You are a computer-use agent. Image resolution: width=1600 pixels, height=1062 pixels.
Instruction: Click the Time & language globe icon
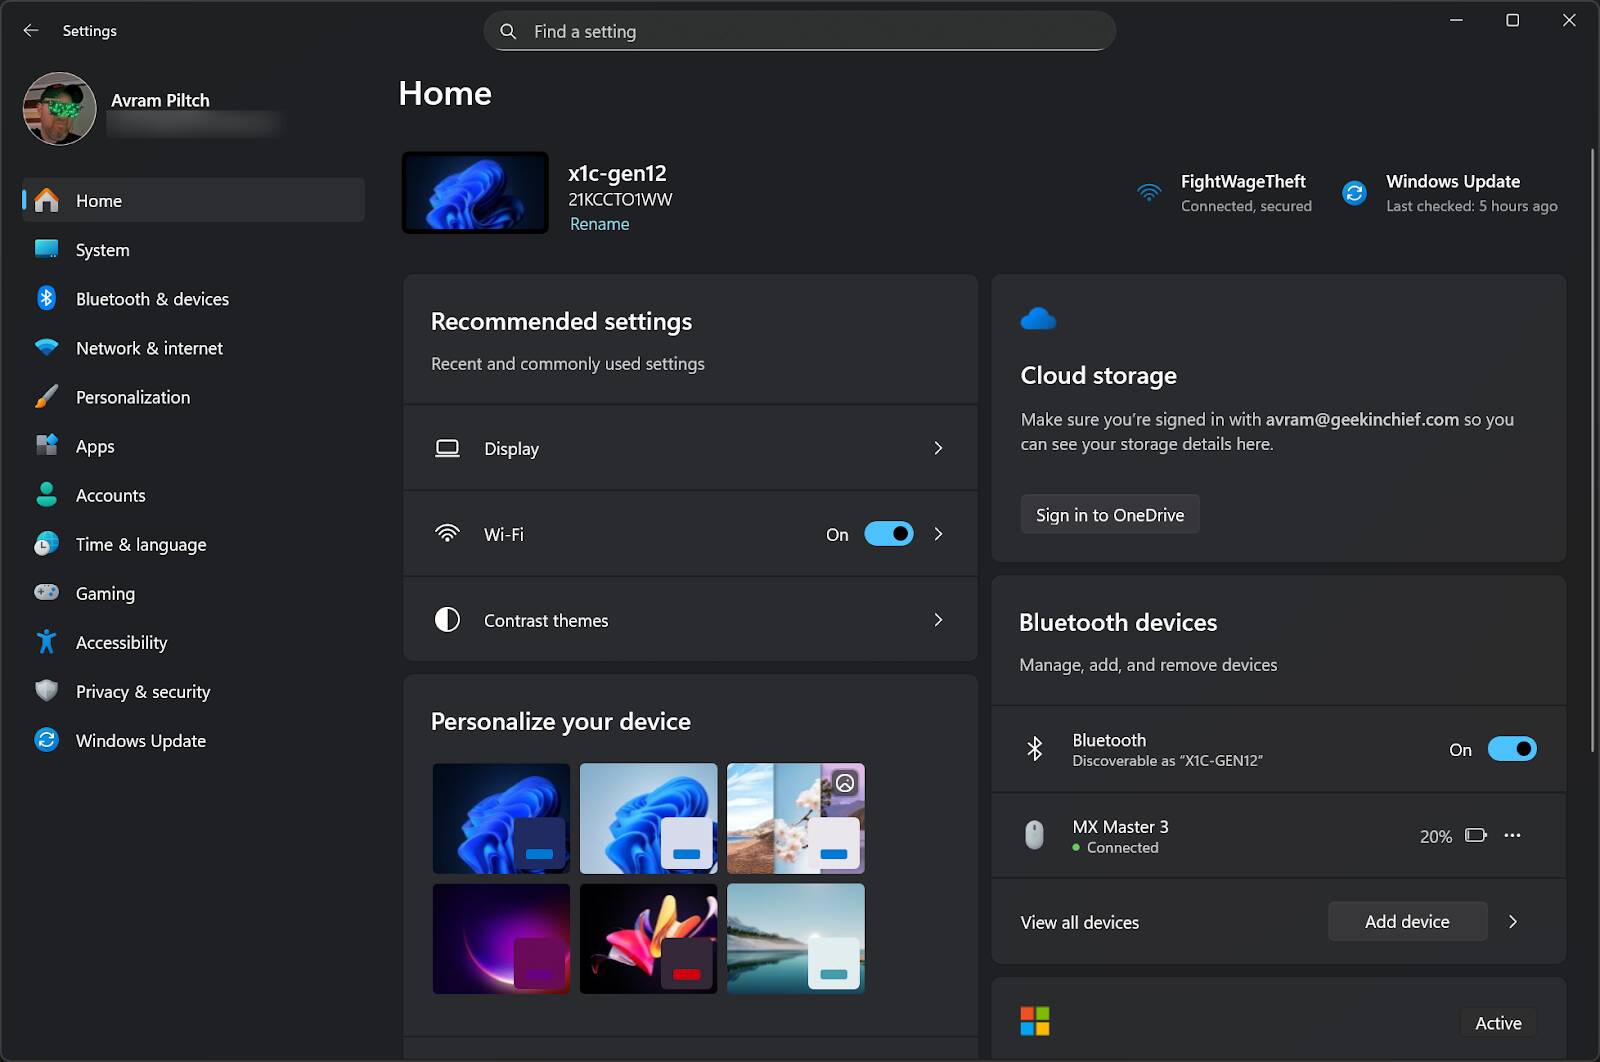[x=47, y=543]
